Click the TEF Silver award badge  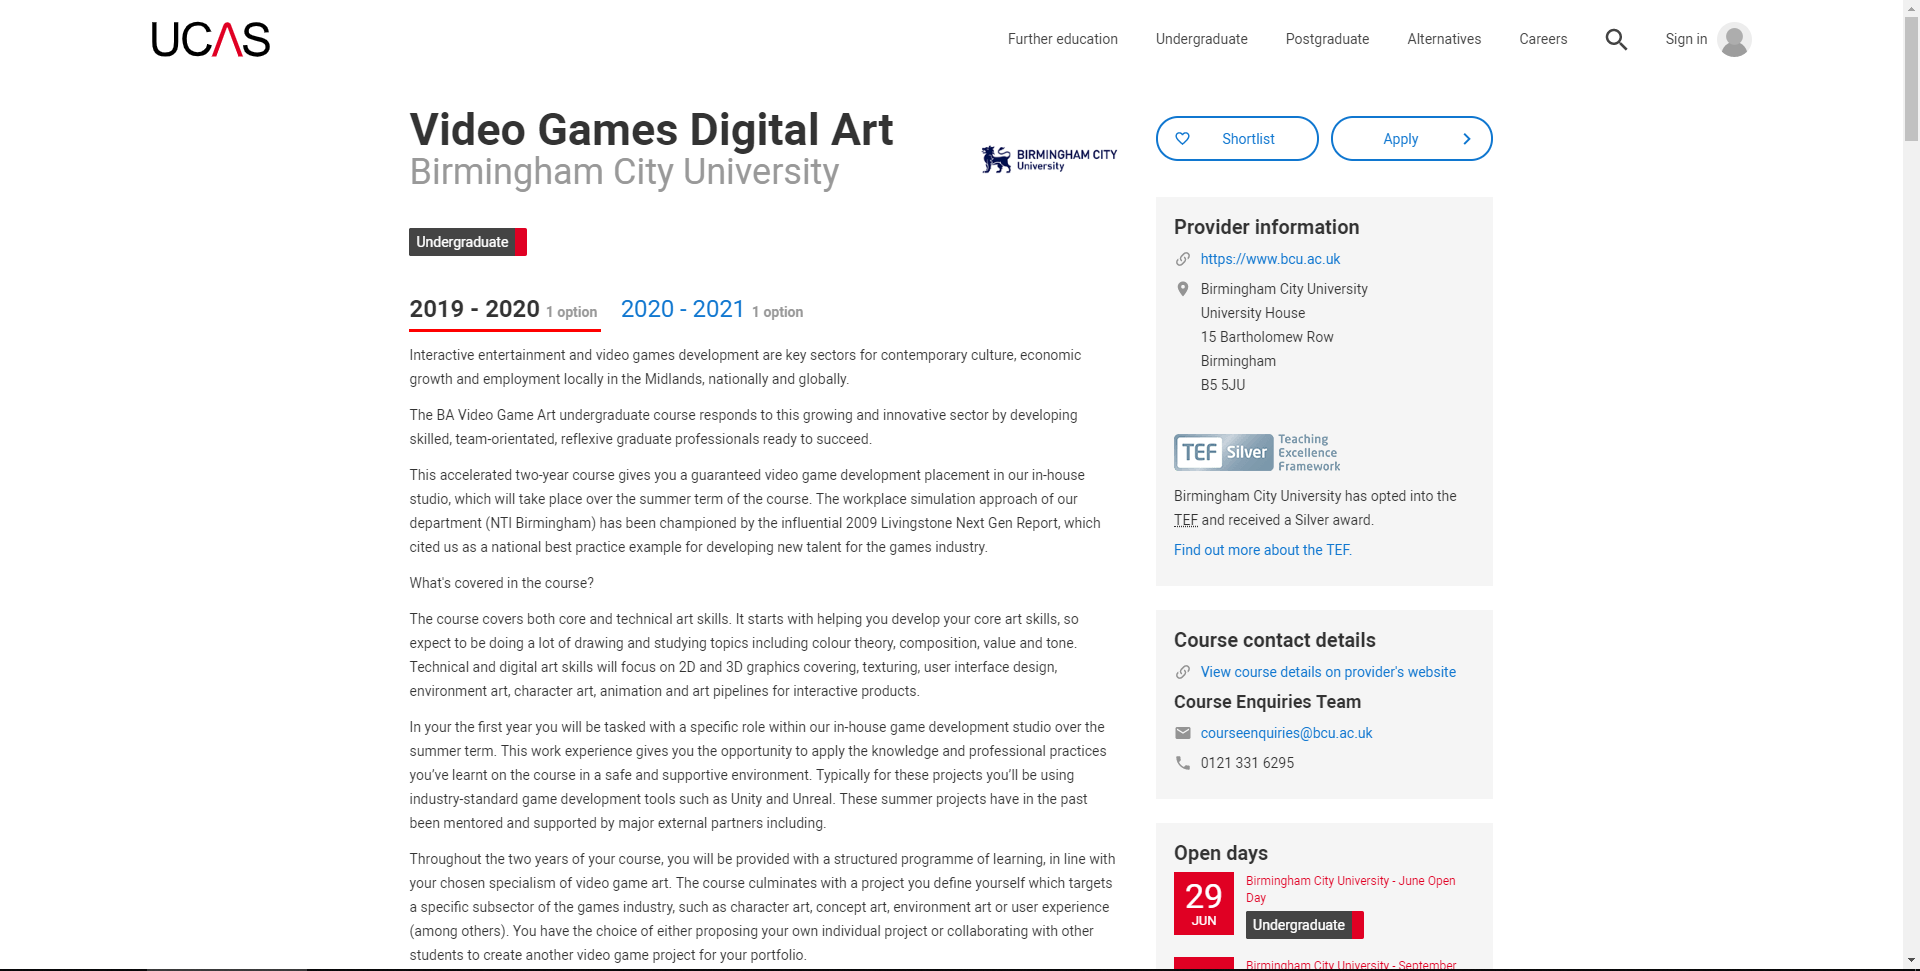point(1257,453)
